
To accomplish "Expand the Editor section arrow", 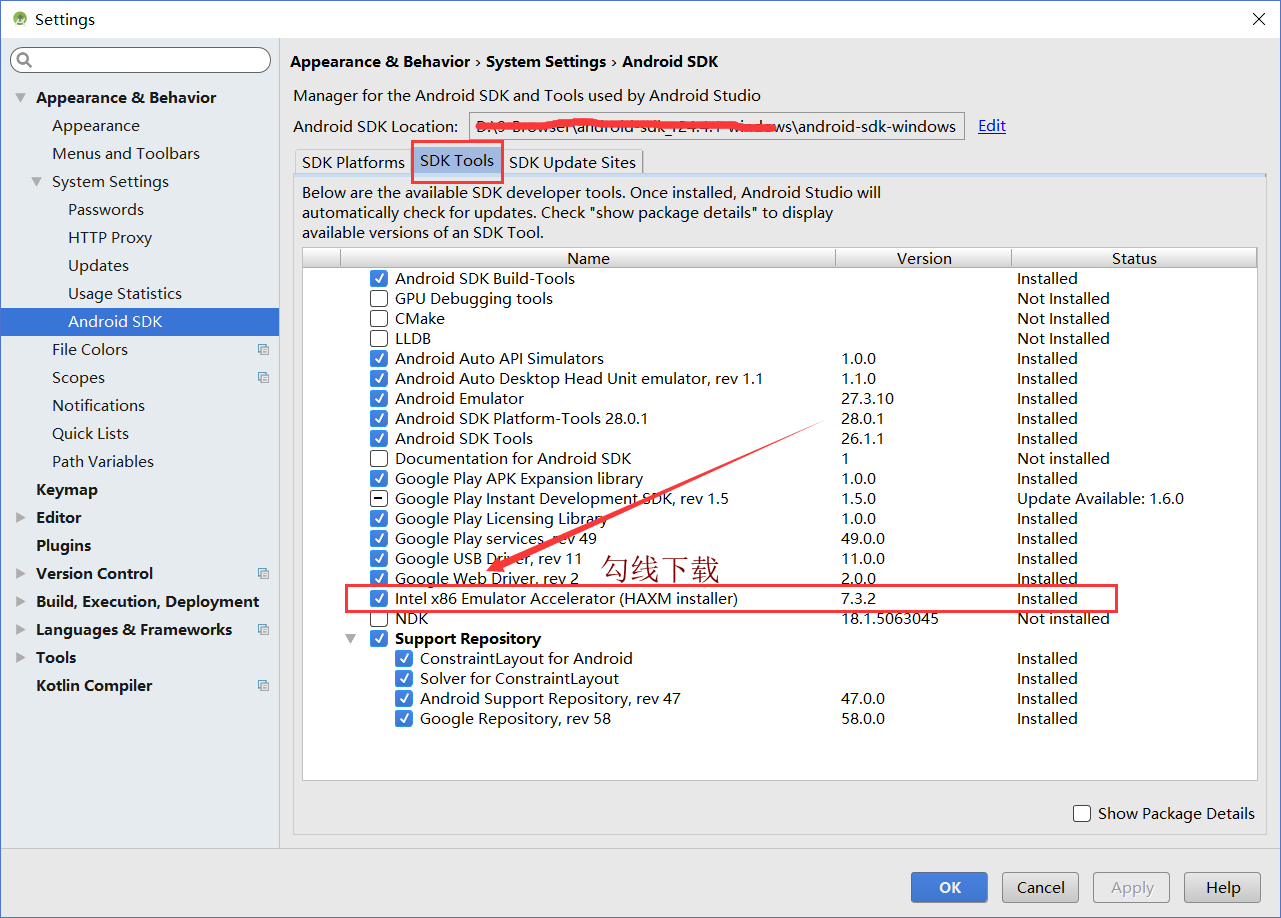I will point(21,518).
